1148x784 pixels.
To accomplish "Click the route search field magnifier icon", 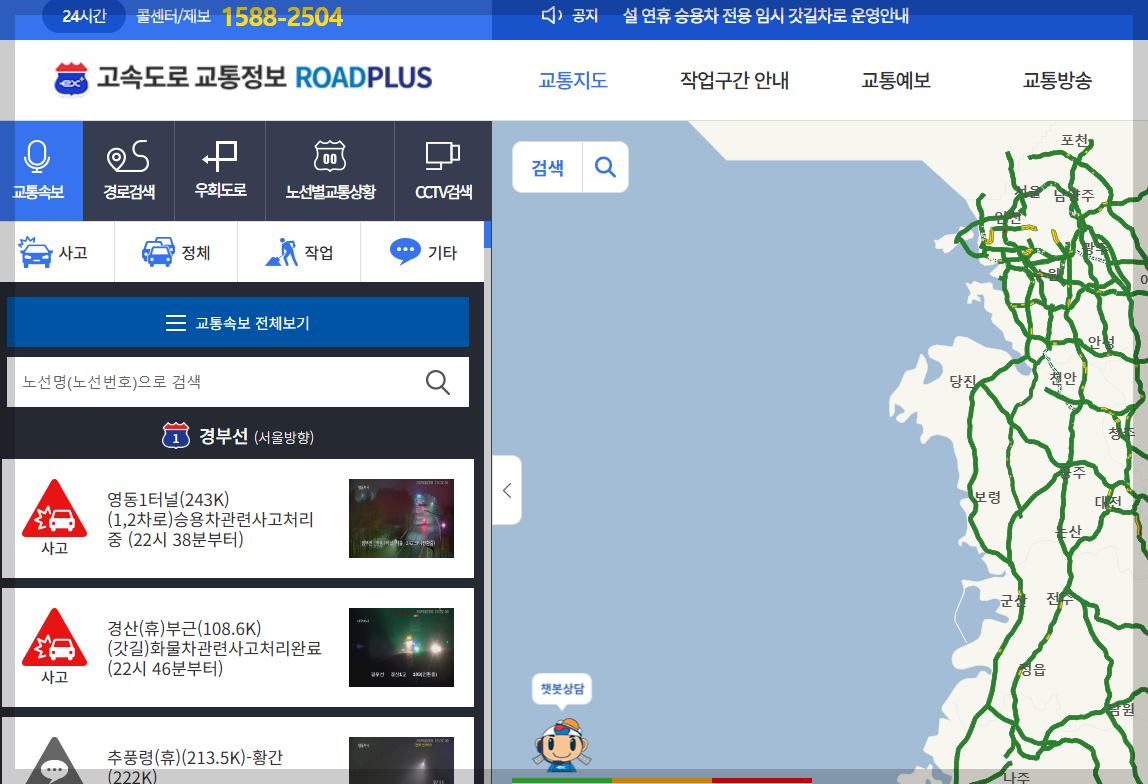I will pos(438,382).
